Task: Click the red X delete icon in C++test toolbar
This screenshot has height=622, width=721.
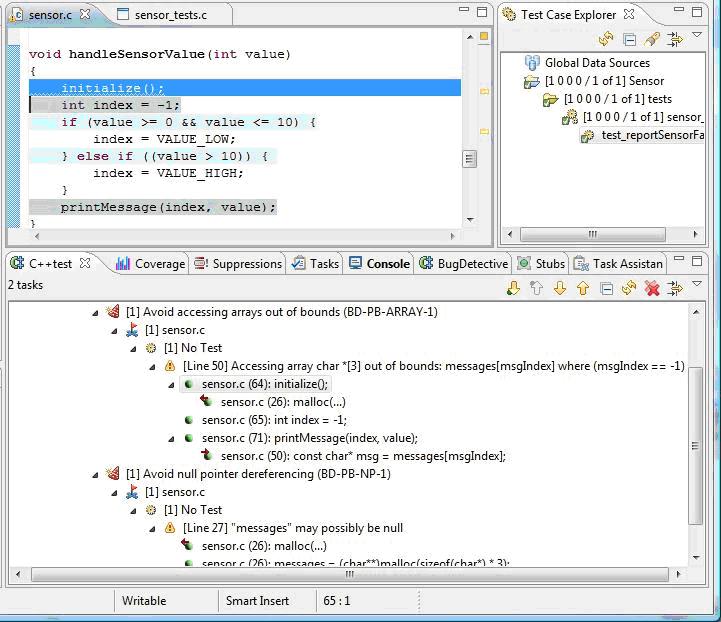Action: tap(652, 288)
